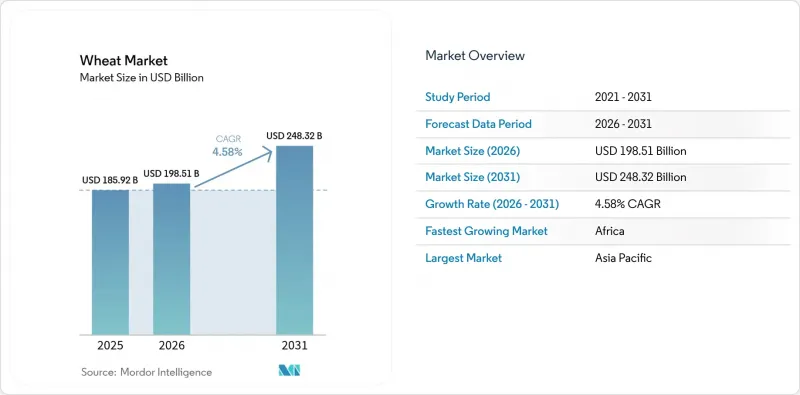Click the CAGR growth arrow
Viewport: 800px width, 395px height.
234,167
